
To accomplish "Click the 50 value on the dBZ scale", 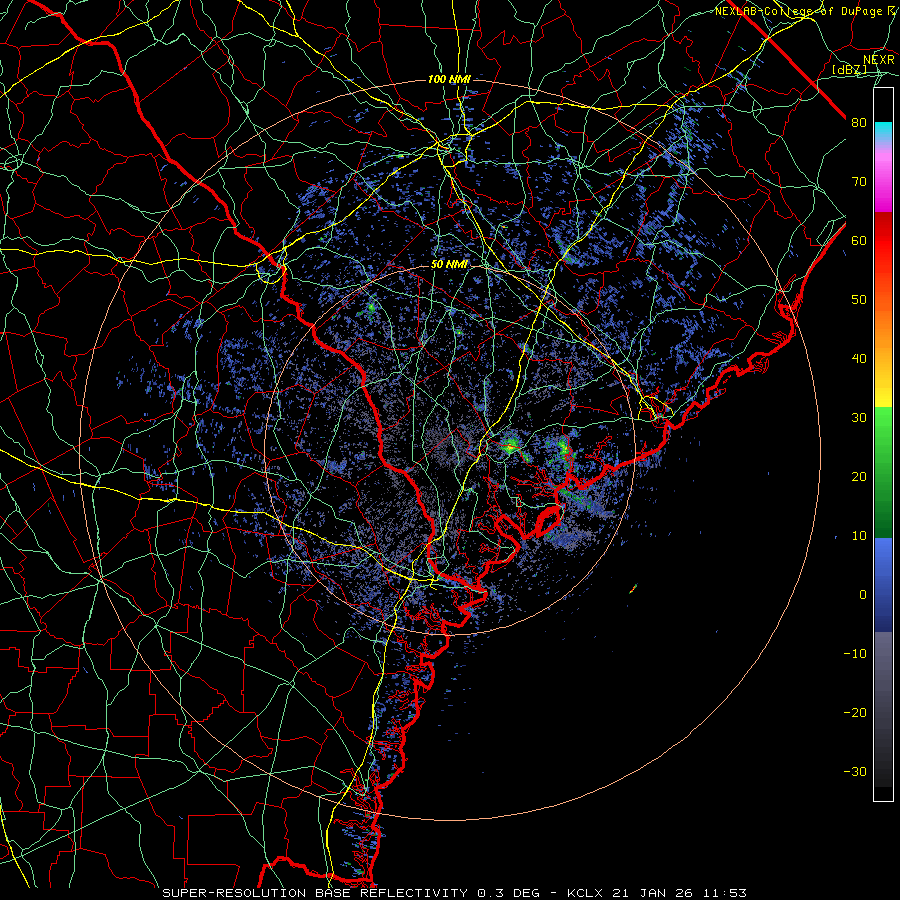I will coord(859,300).
